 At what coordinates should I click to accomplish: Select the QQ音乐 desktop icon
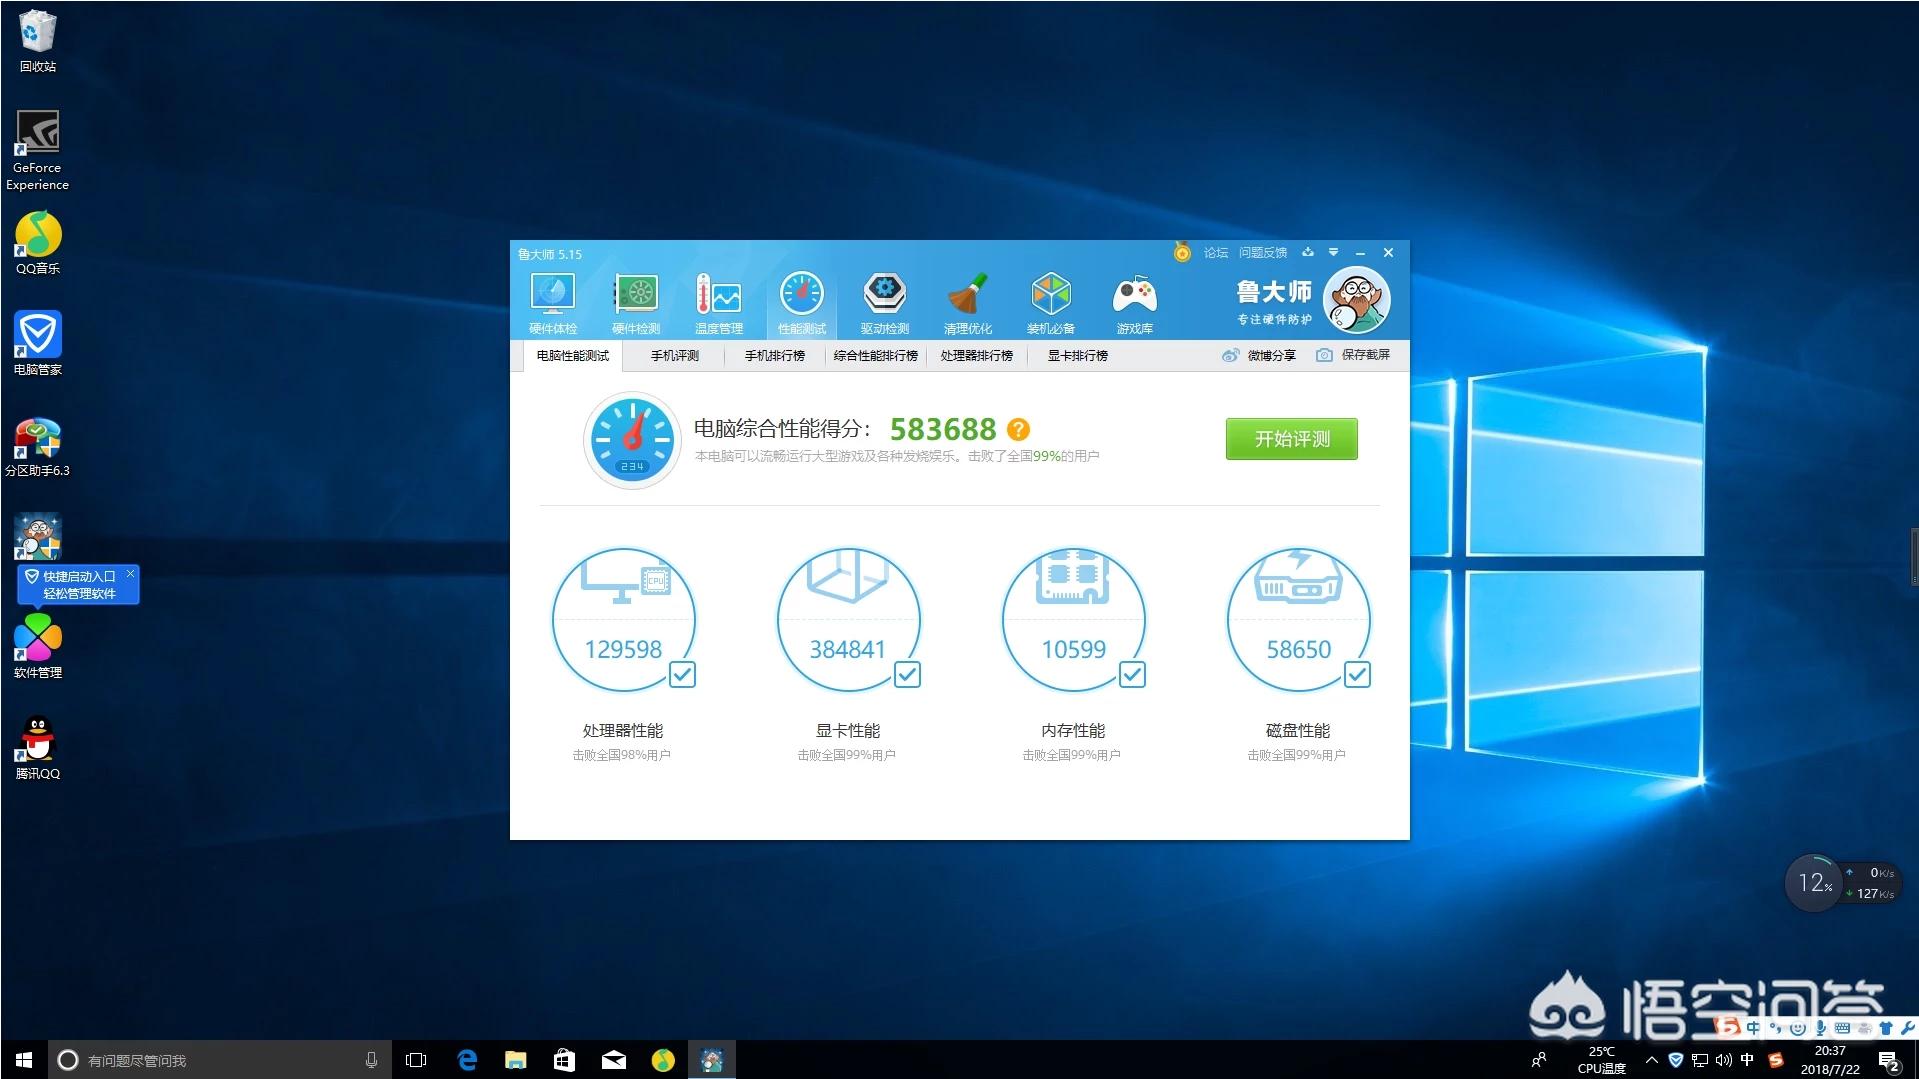38,243
